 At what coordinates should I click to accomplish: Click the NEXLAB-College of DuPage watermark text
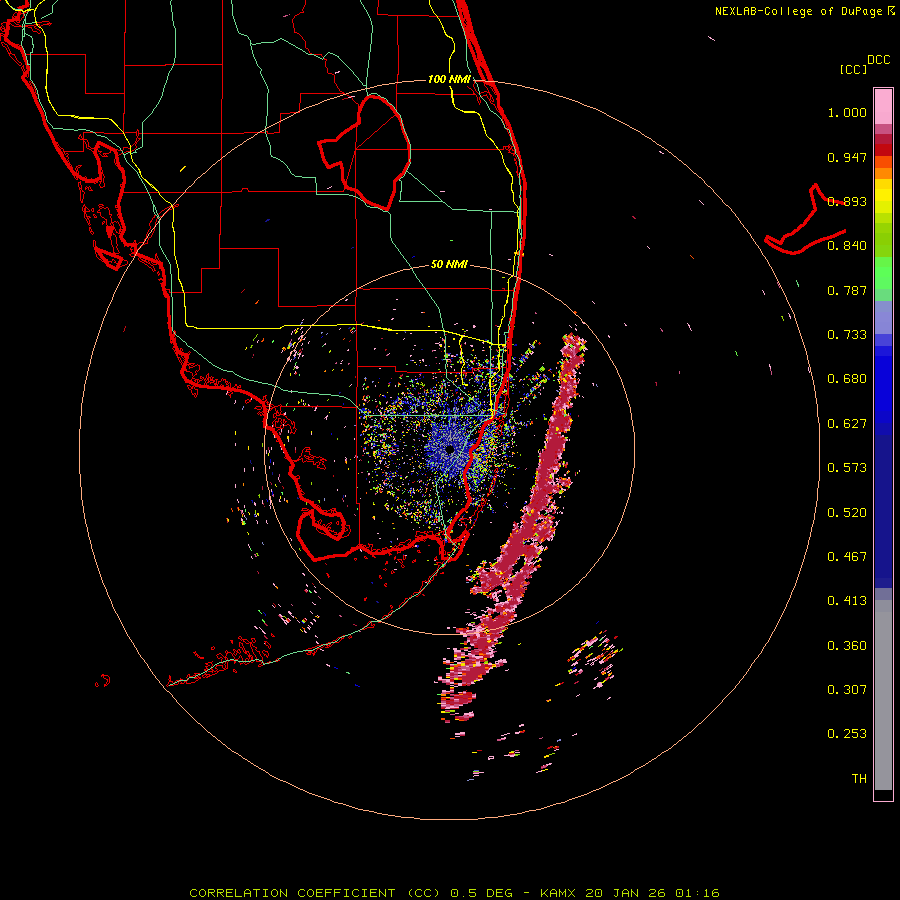tap(798, 11)
